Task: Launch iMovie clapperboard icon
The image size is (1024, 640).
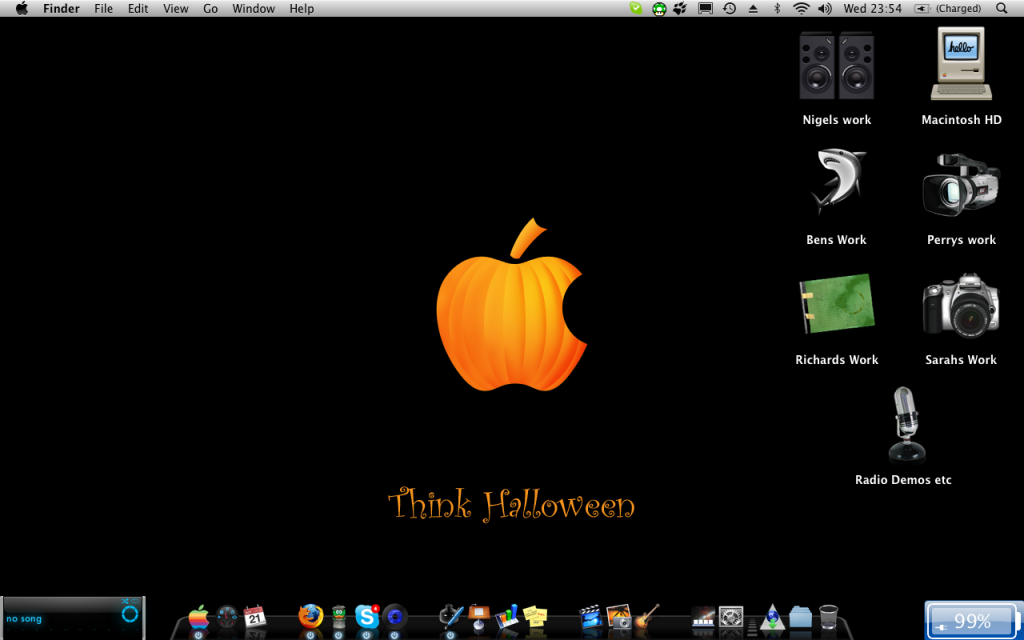Action: 590,616
